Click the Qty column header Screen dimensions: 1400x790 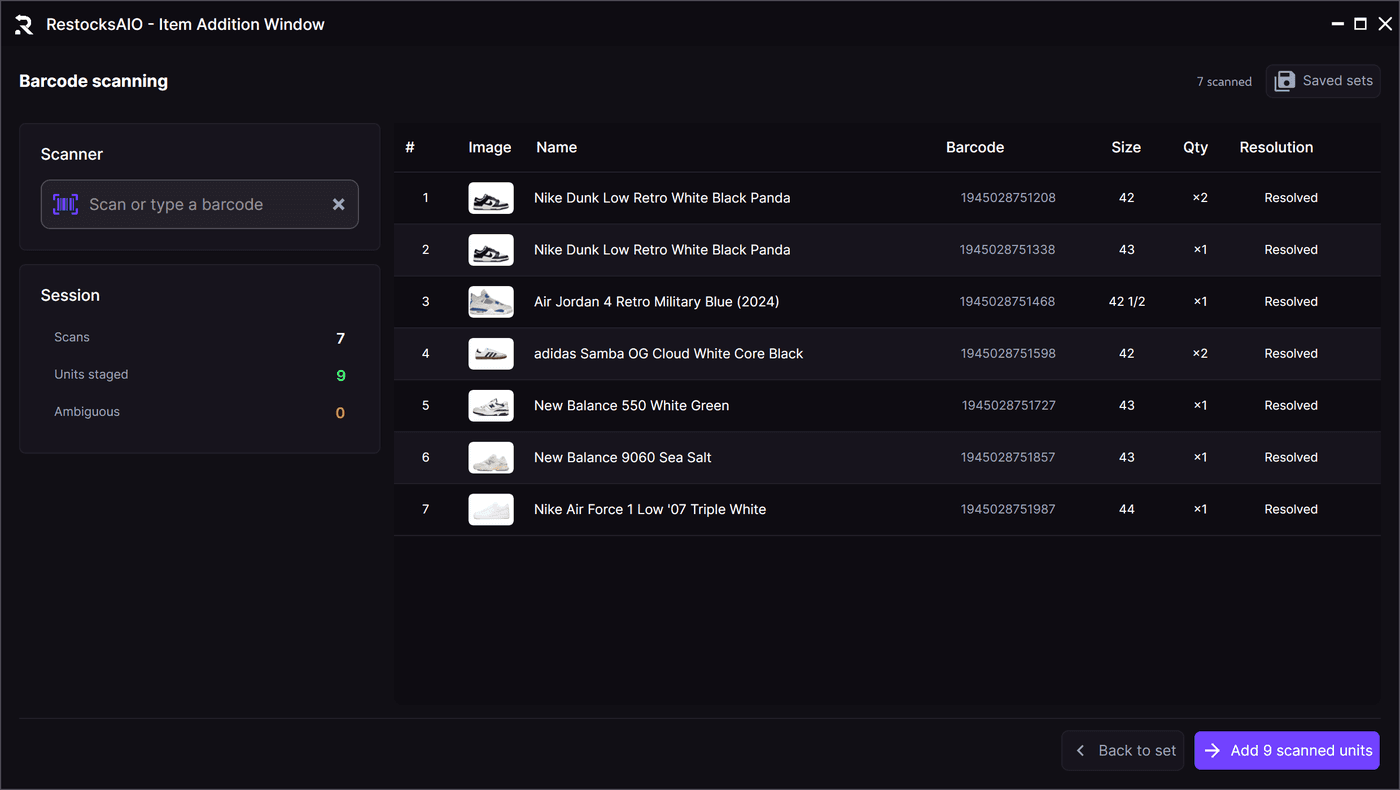pyautogui.click(x=1196, y=148)
